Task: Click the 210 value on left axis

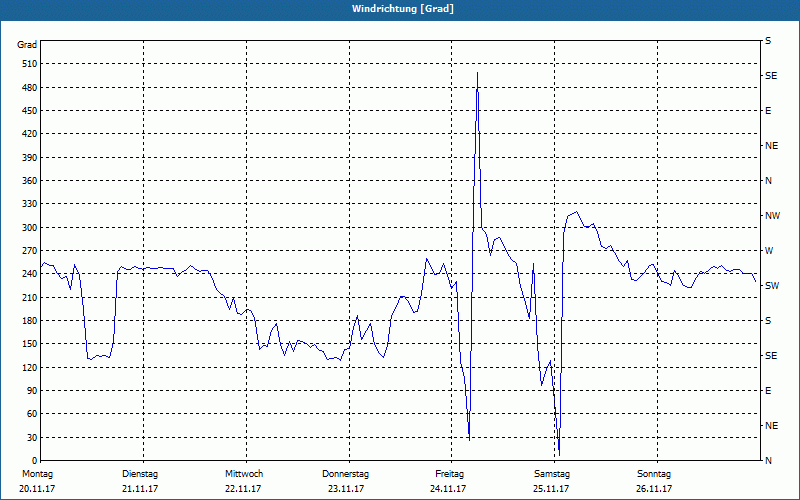Action: [x=30, y=297]
